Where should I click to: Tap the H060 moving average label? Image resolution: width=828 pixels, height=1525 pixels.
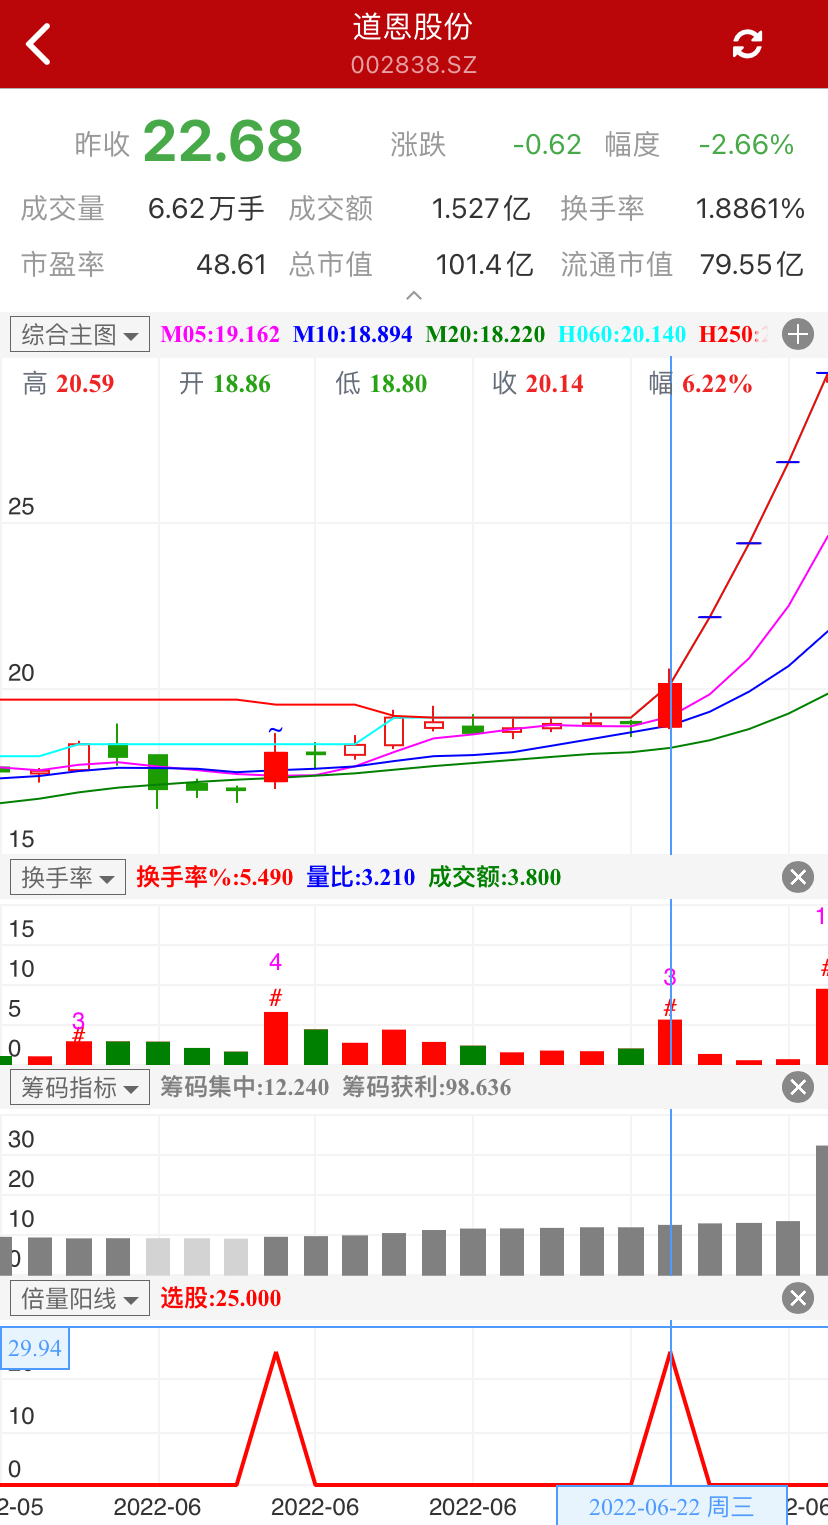click(621, 334)
